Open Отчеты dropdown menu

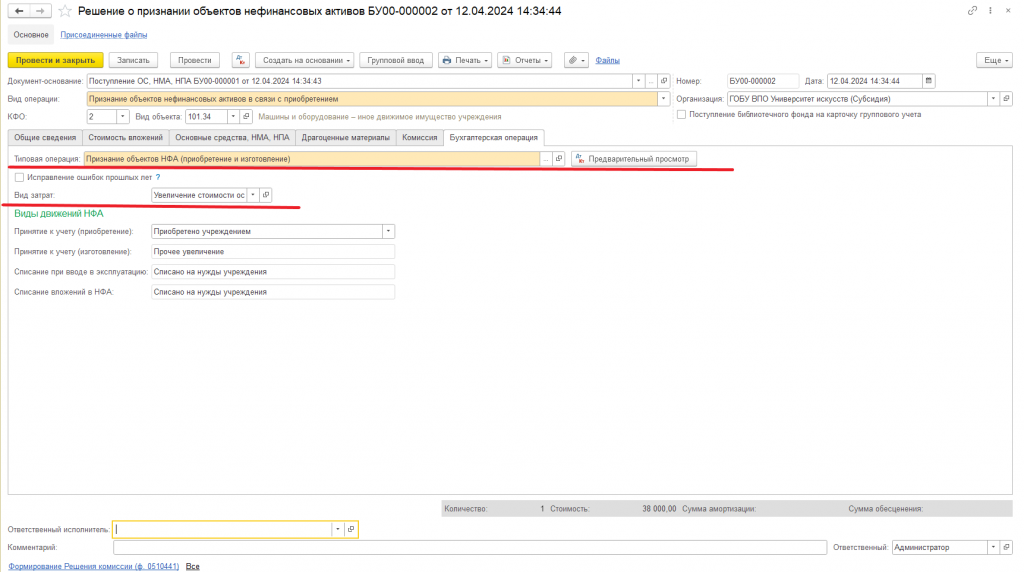524,60
